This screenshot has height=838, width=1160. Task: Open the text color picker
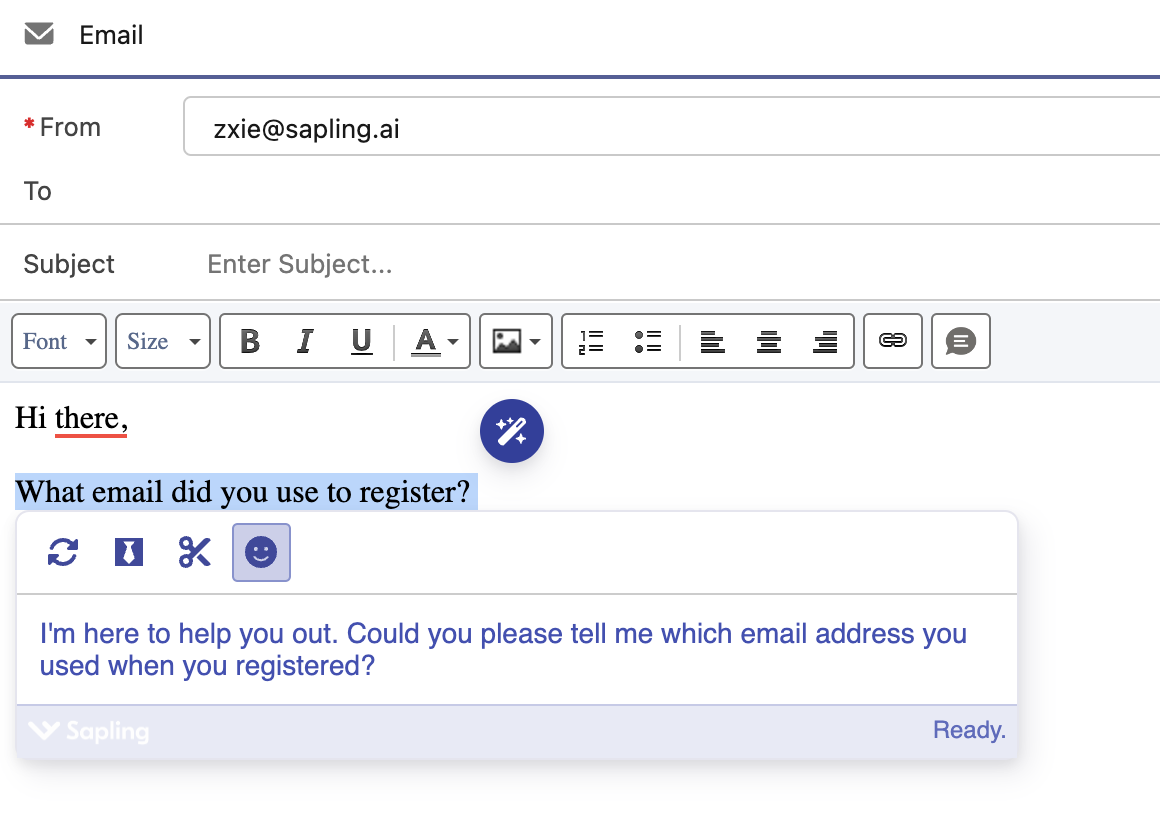coord(435,341)
